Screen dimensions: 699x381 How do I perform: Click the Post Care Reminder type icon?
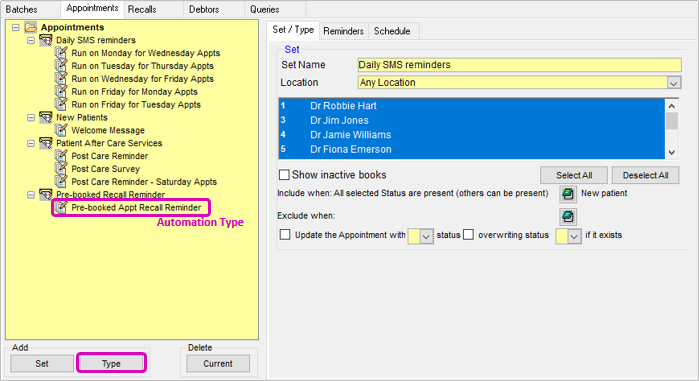click(61, 156)
